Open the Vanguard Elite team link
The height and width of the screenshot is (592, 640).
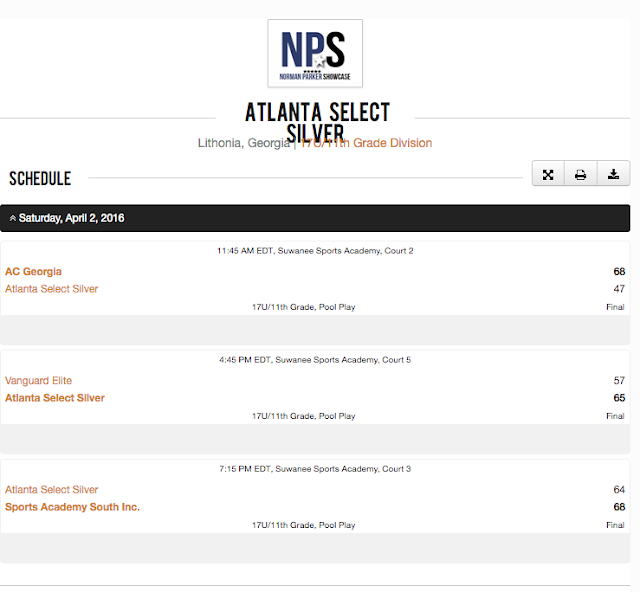38,381
